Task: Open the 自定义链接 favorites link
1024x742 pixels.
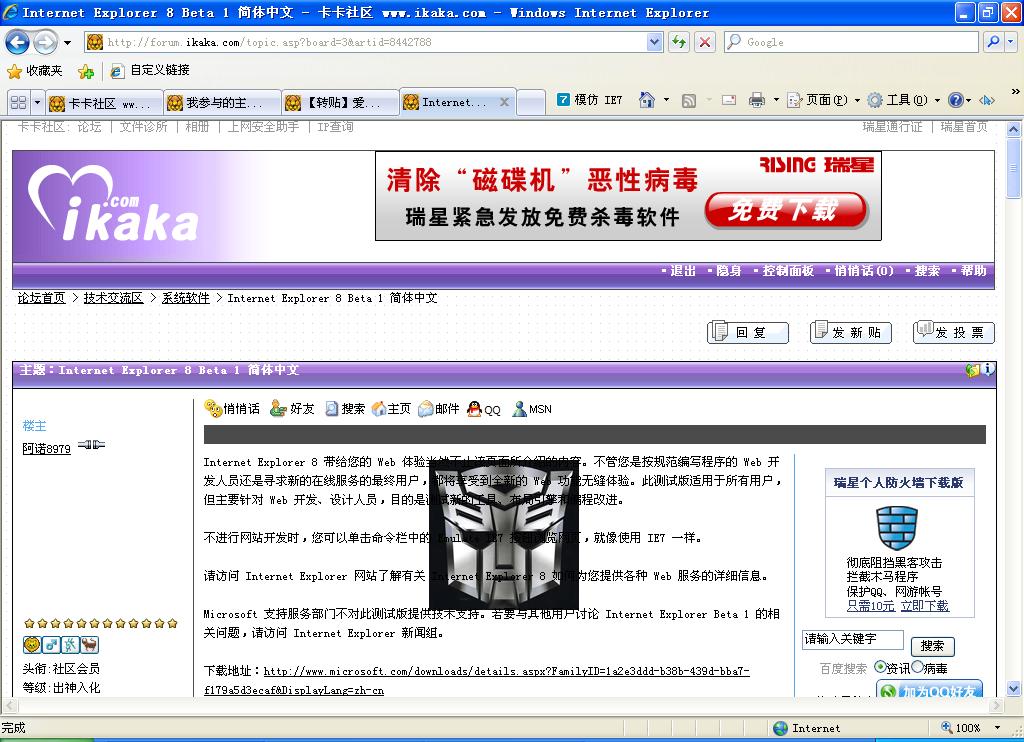Action: click(x=150, y=71)
